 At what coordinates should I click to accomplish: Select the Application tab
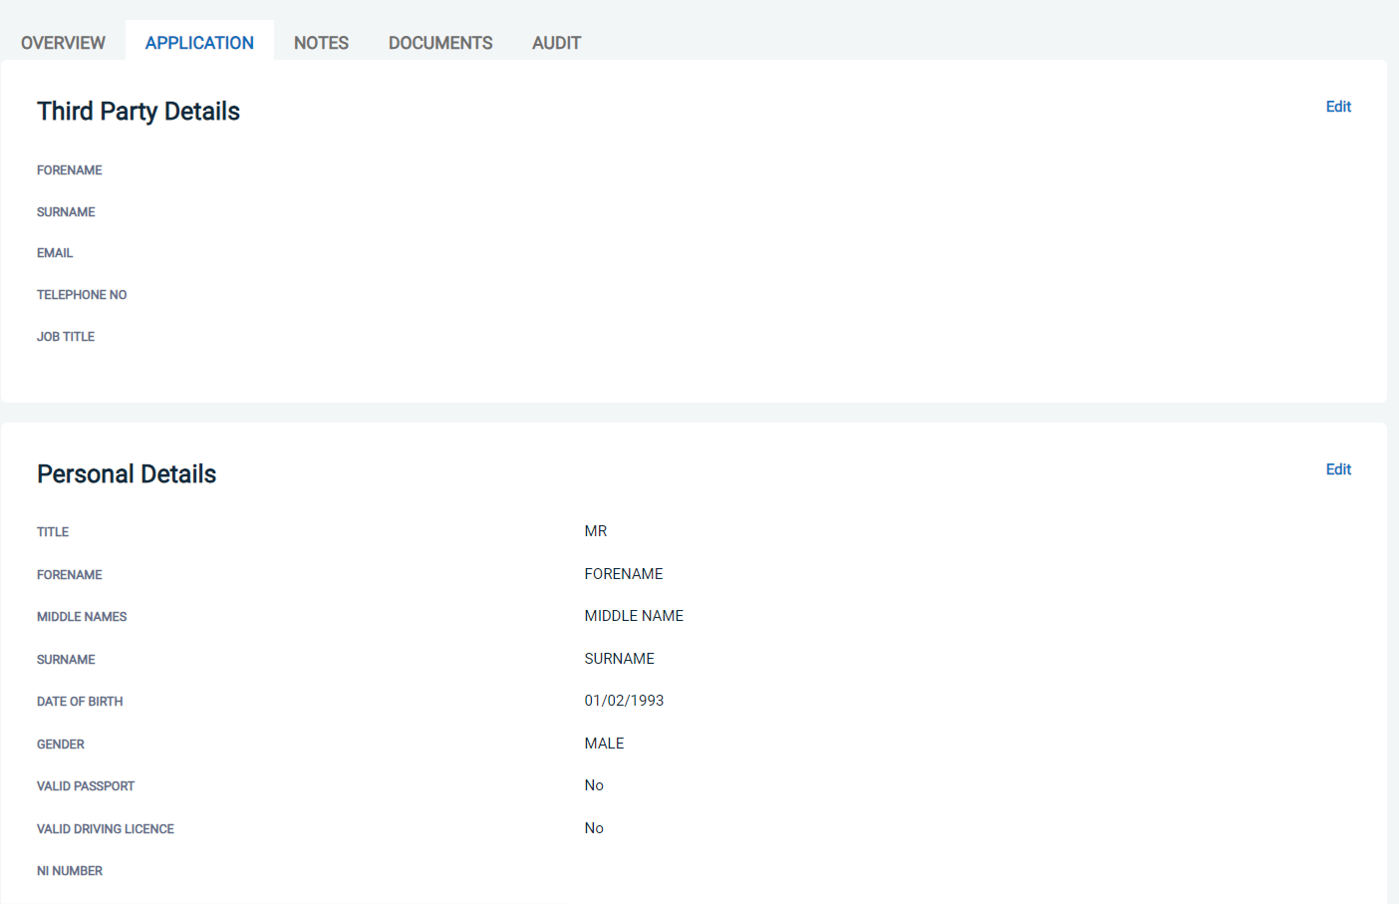coord(199,43)
